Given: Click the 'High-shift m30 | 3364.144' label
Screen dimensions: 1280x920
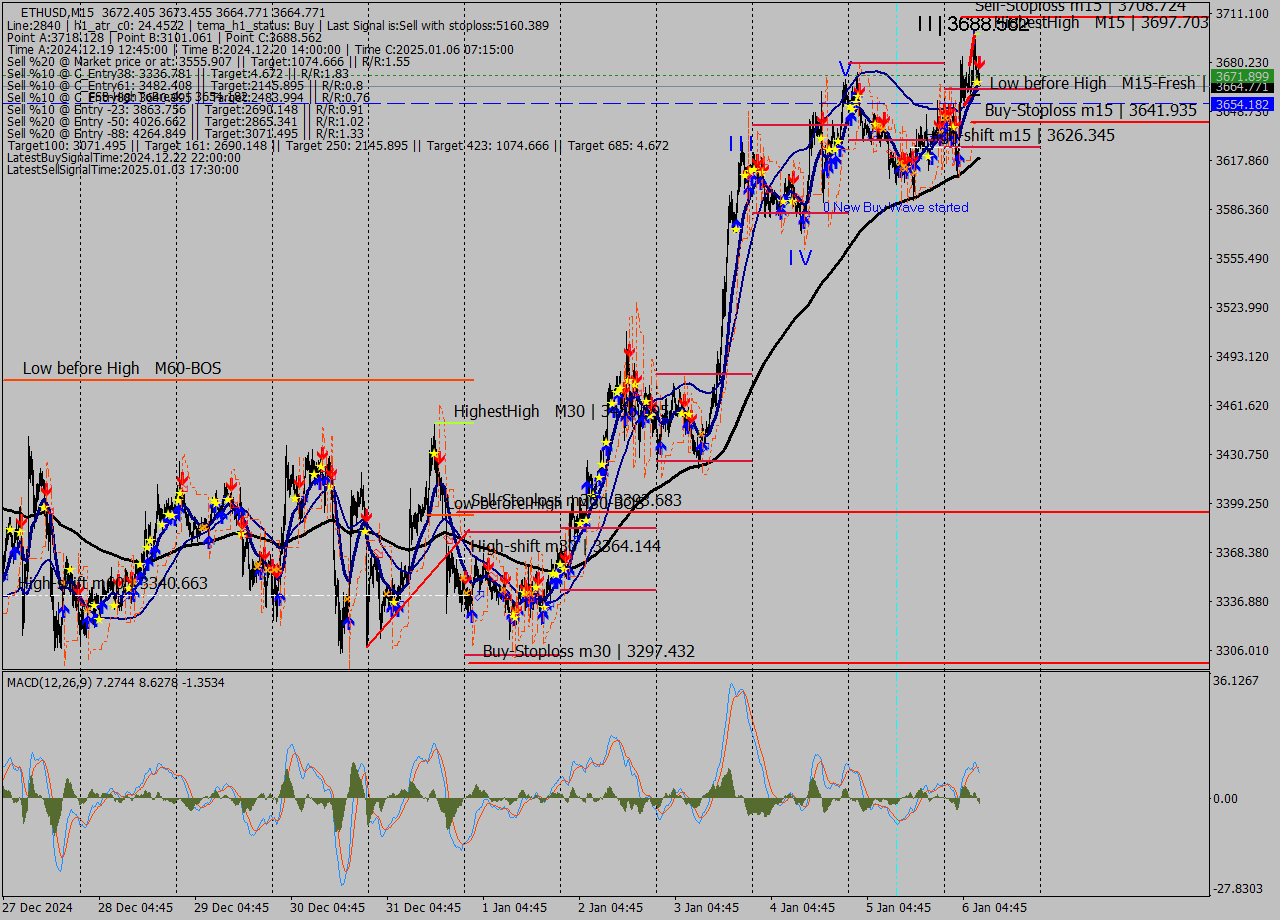Looking at the screenshot, I should click(x=565, y=546).
